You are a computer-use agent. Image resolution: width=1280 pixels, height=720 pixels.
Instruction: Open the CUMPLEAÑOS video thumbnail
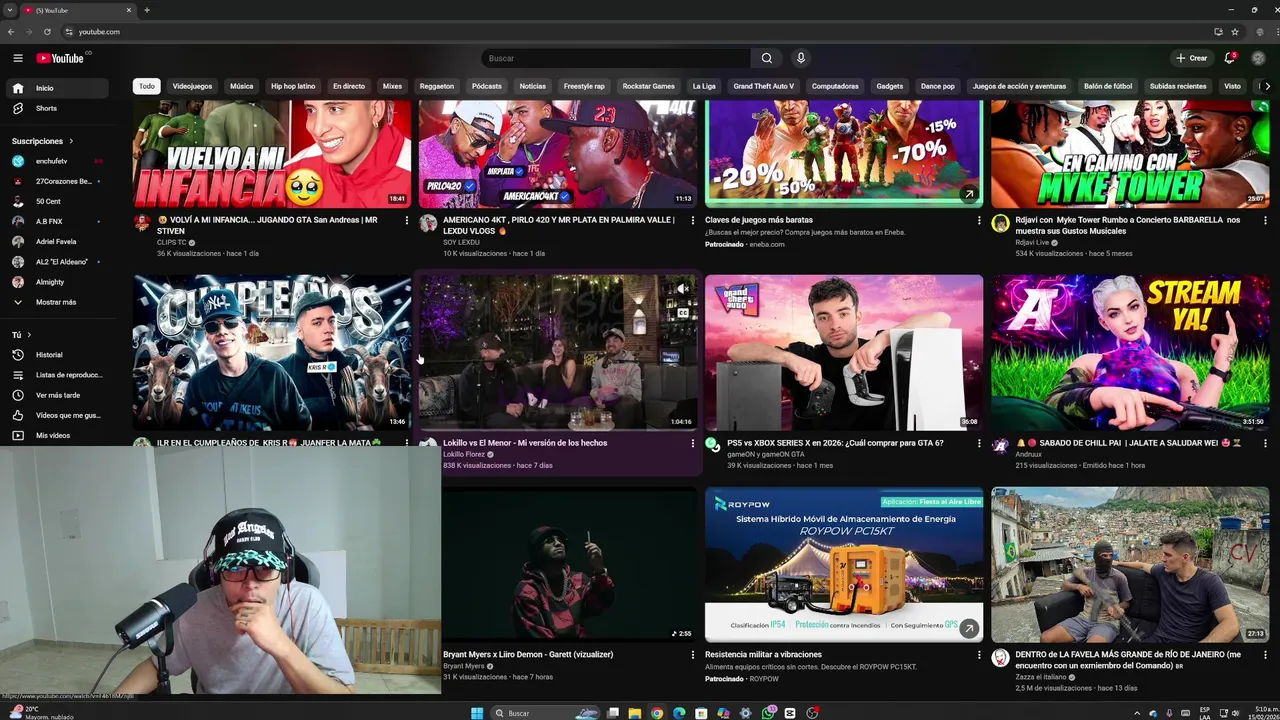[272, 353]
